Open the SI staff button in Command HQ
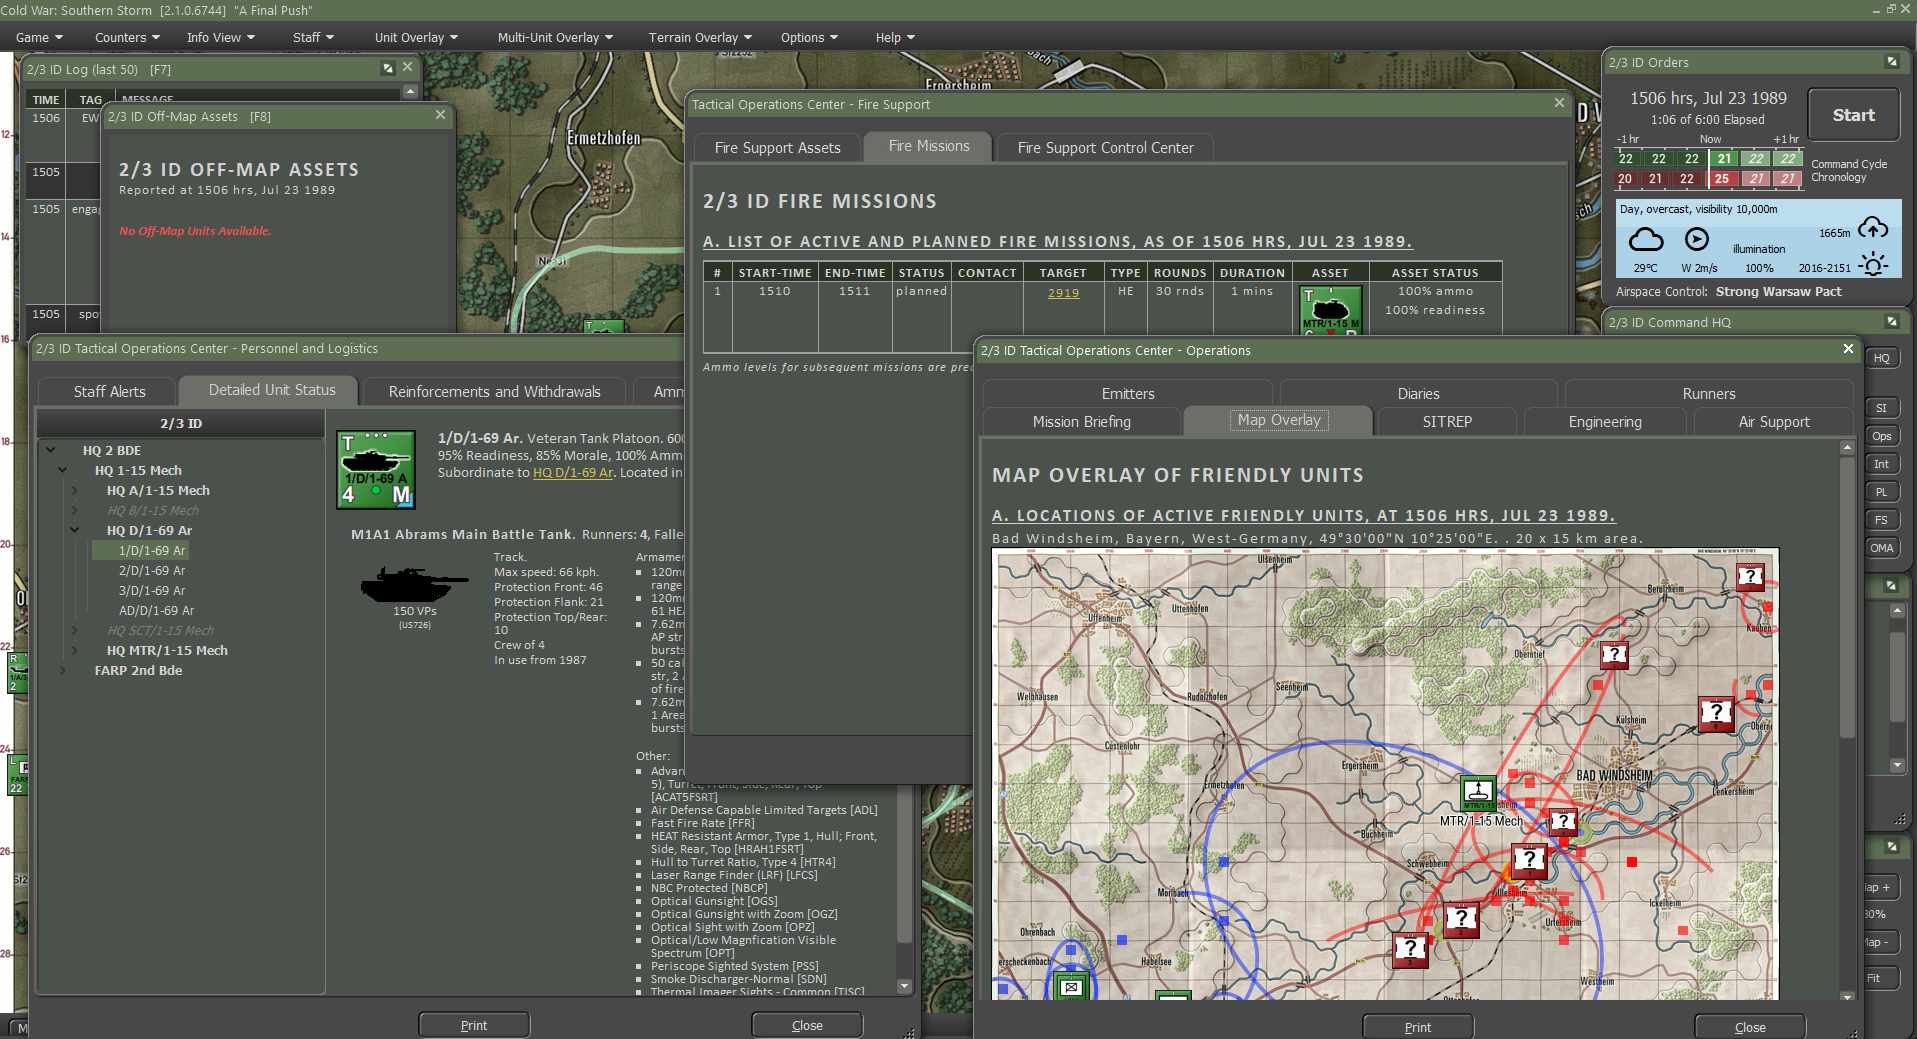Screen dimensions: 1917x1039 [1882, 408]
